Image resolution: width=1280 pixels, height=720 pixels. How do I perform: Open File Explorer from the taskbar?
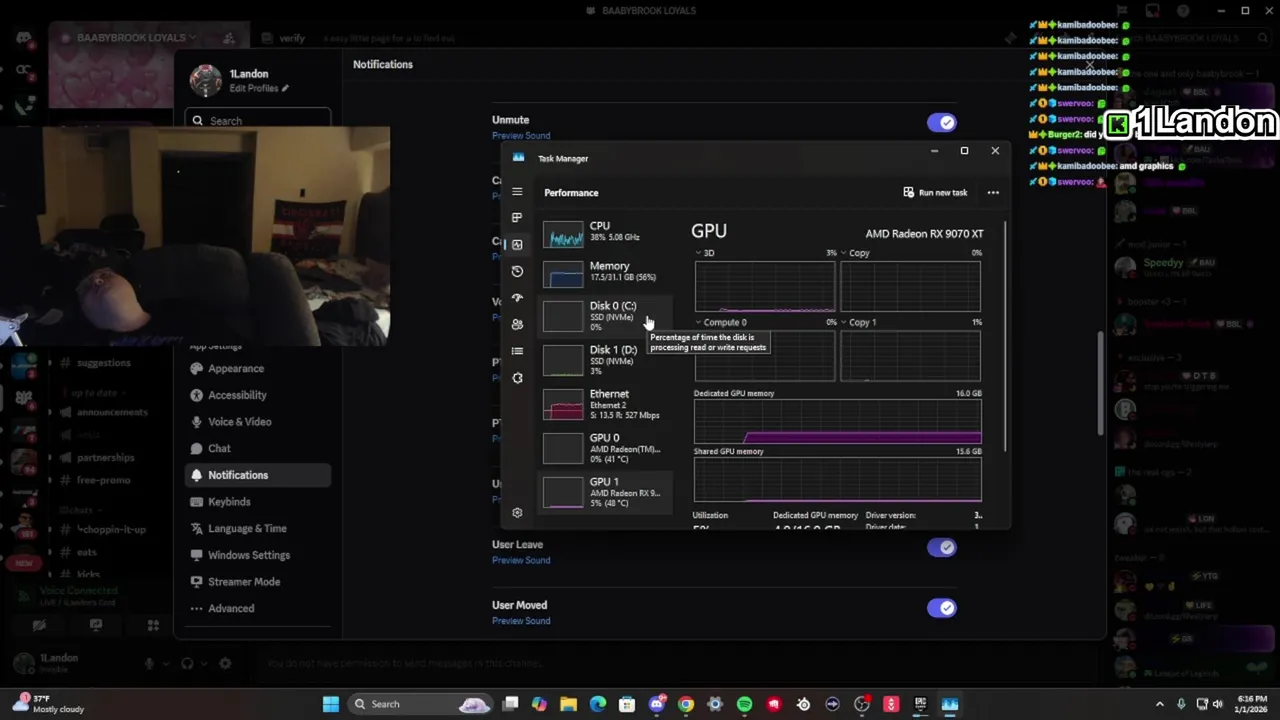(569, 704)
